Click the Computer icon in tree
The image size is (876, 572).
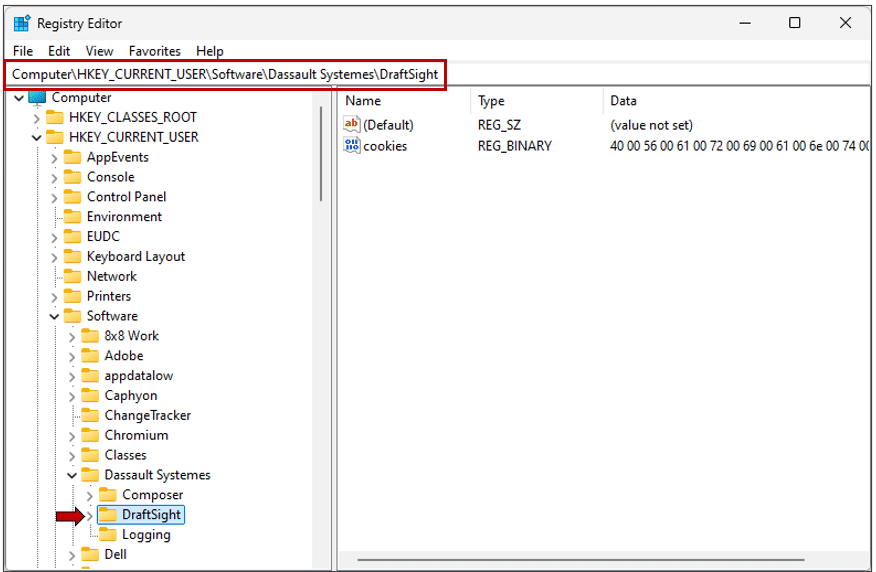37,98
